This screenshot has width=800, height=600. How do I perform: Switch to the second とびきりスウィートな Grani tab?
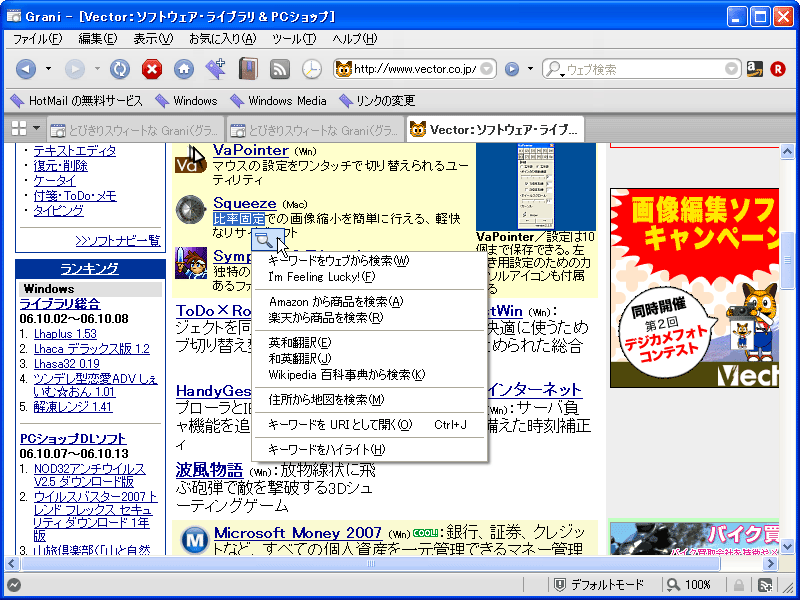pyautogui.click(x=315, y=131)
